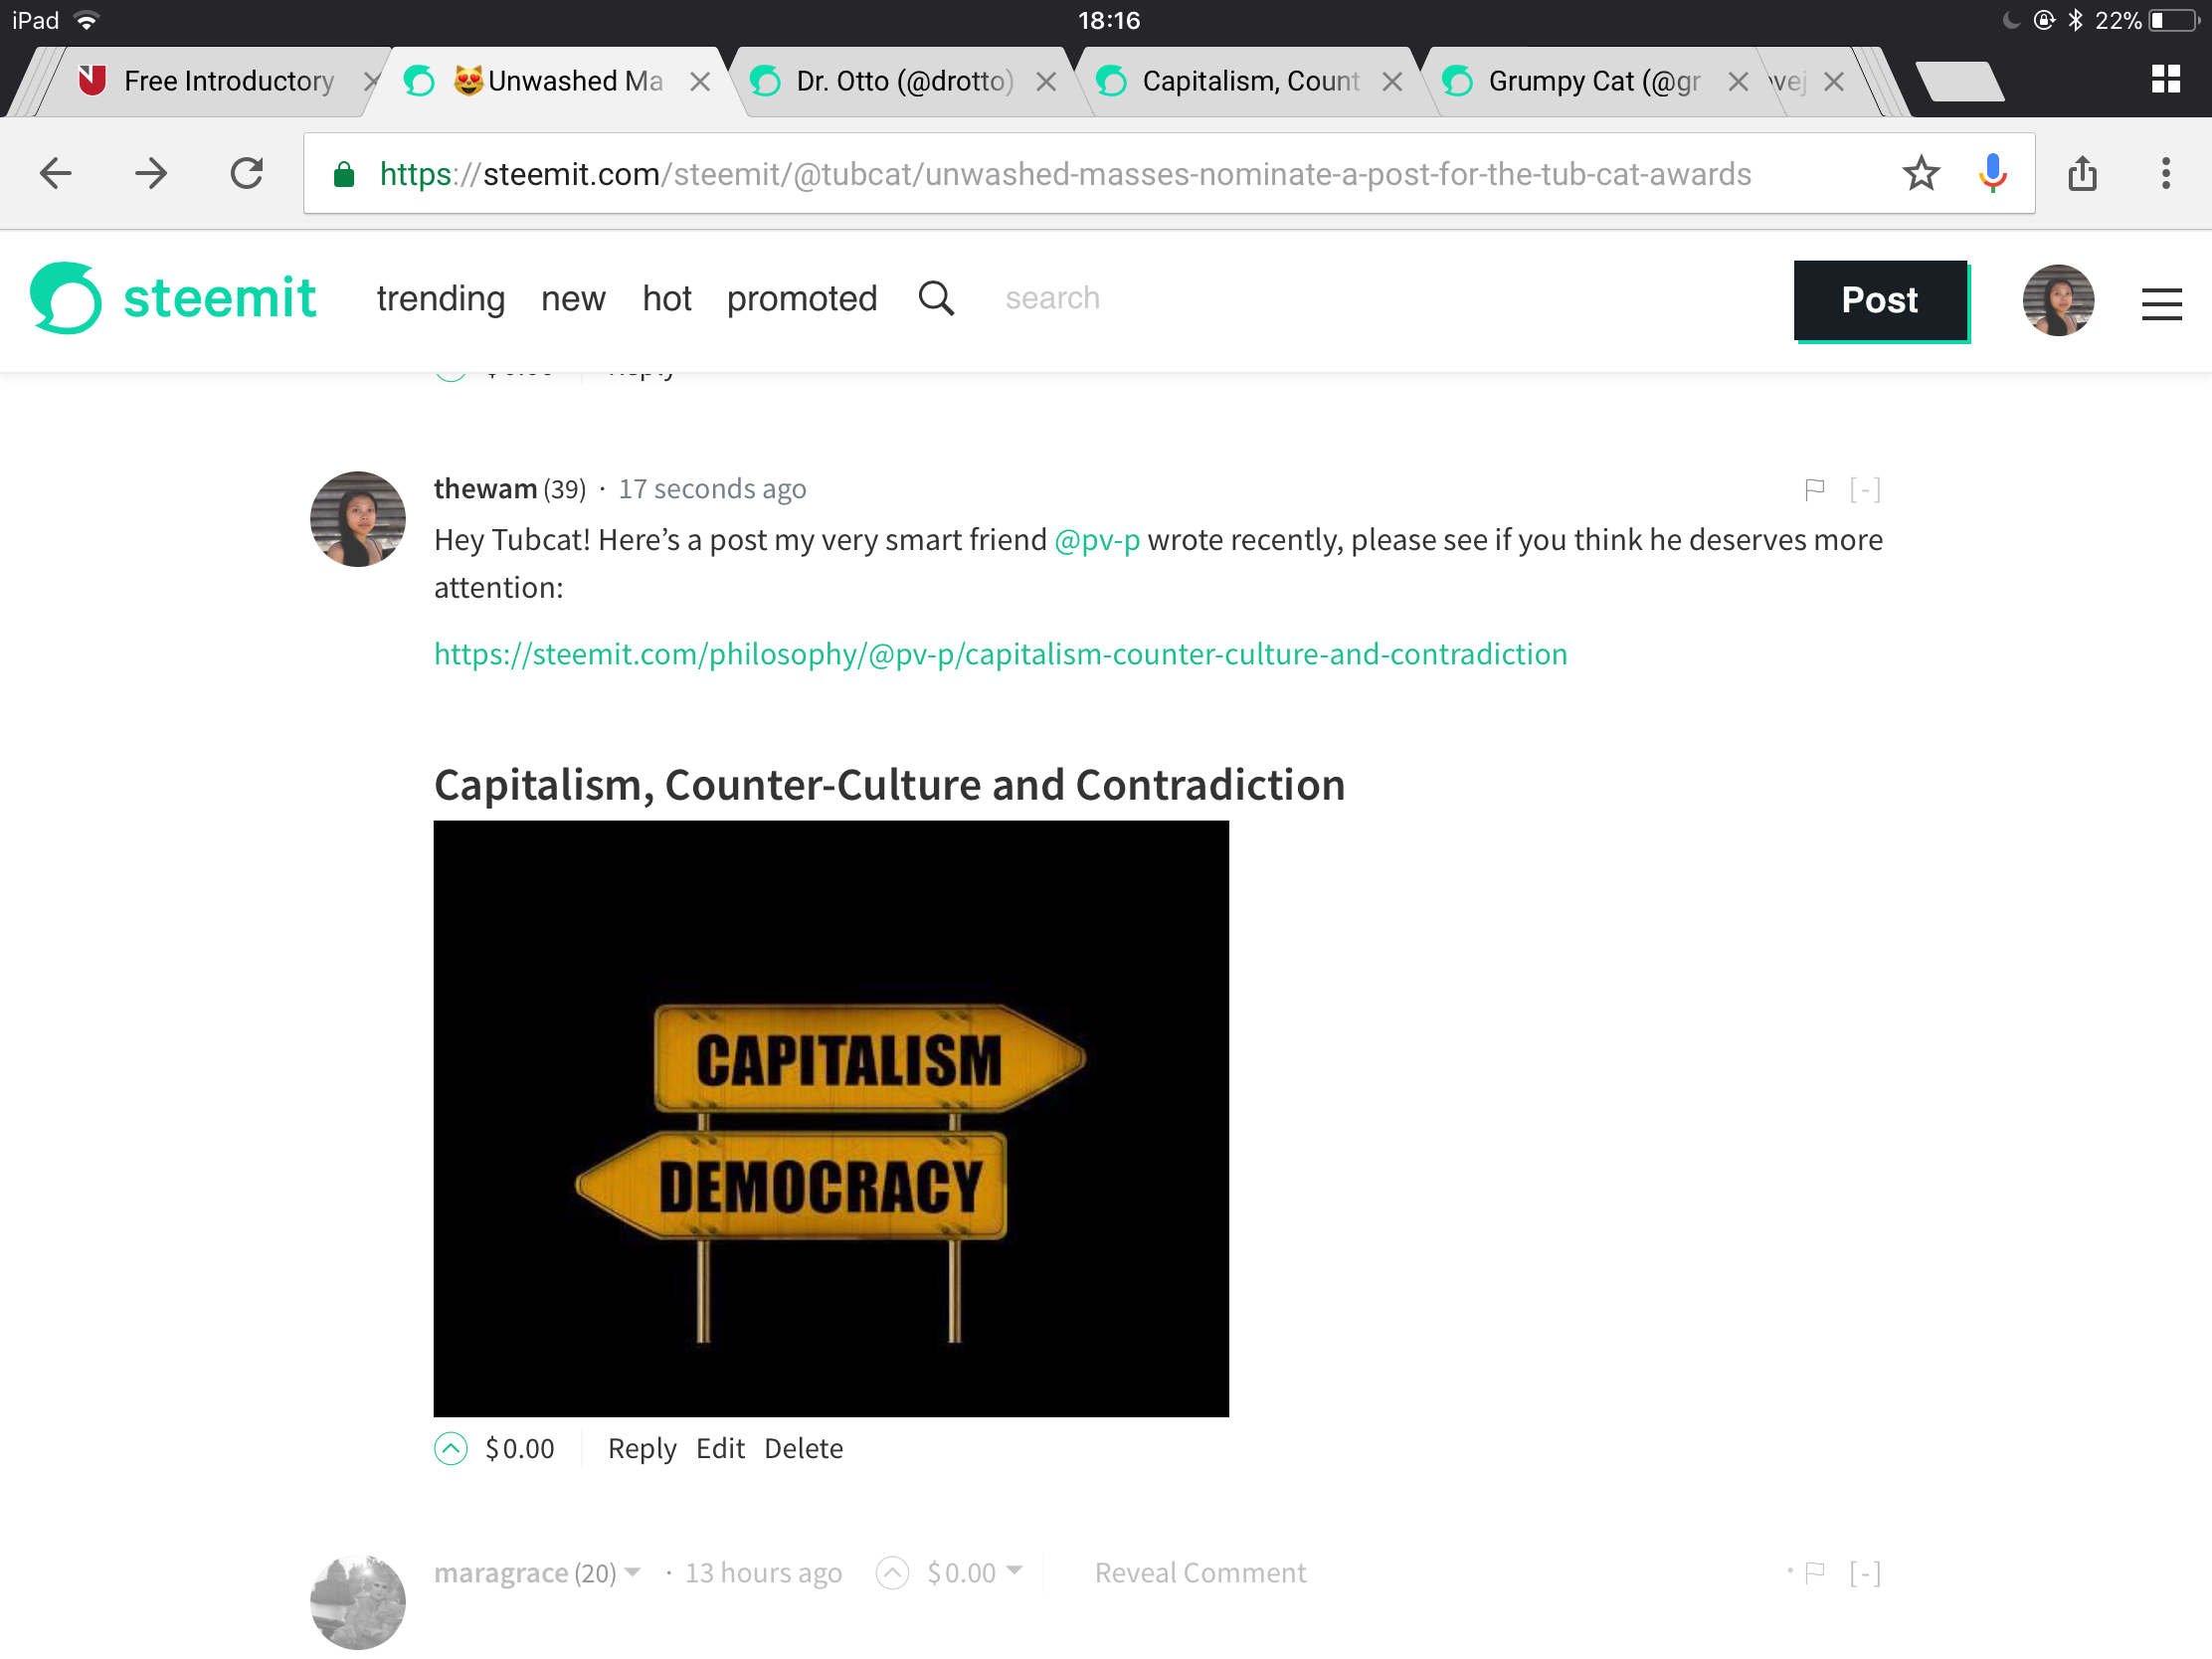Bookmark this page with the star icon
The width and height of the screenshot is (2212, 1659).
pos(1920,174)
